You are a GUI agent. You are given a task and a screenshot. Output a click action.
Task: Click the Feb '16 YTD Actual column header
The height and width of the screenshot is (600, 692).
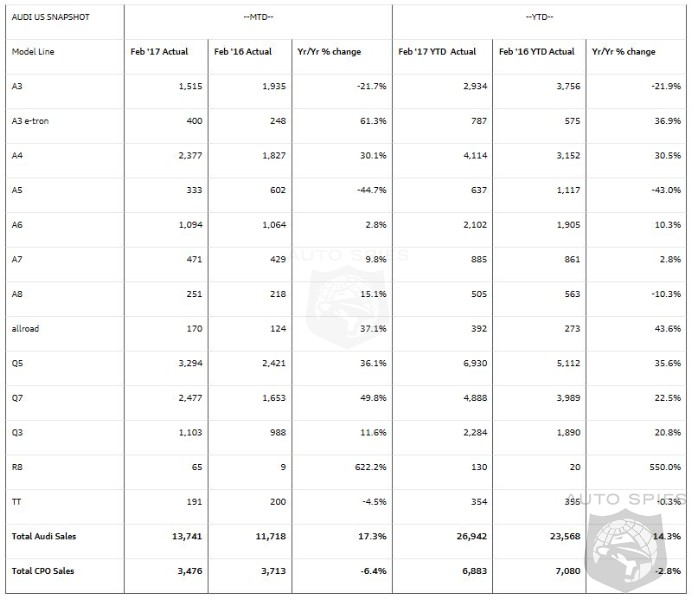click(x=537, y=52)
